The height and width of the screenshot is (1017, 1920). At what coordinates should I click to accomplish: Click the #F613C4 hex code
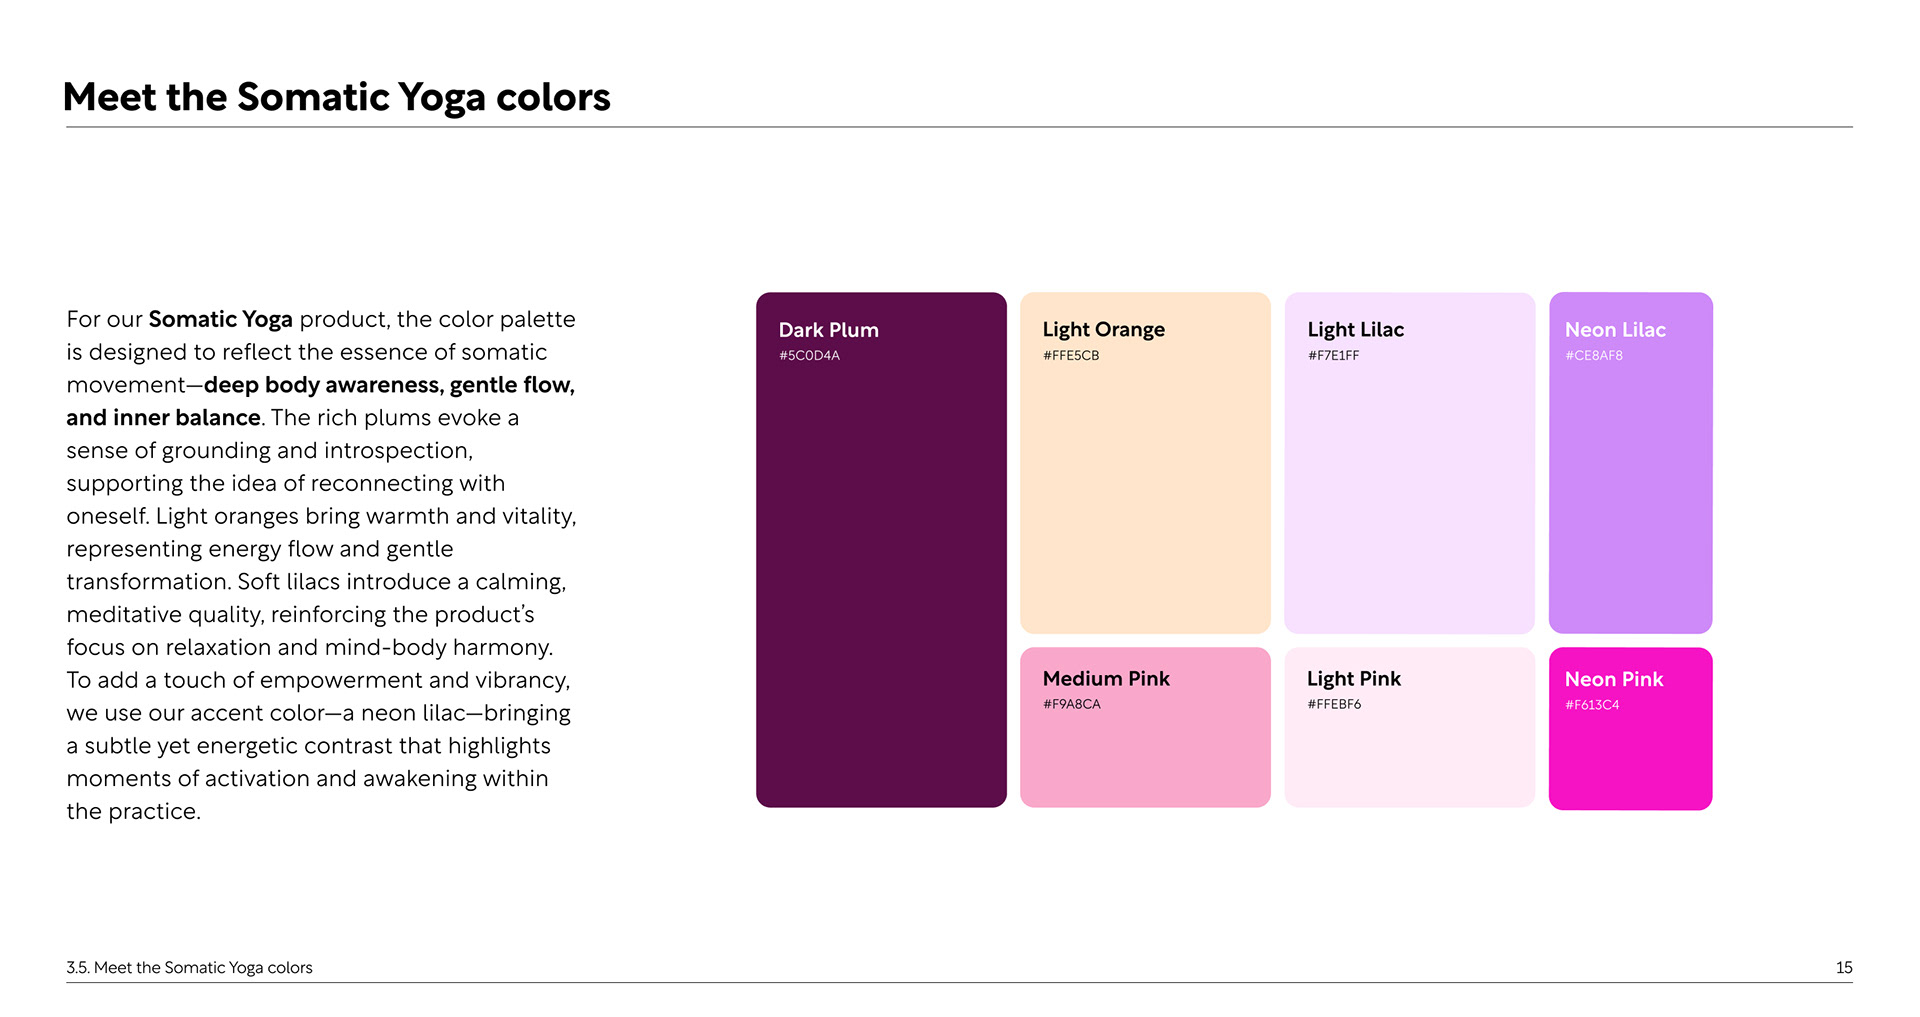[1592, 705]
